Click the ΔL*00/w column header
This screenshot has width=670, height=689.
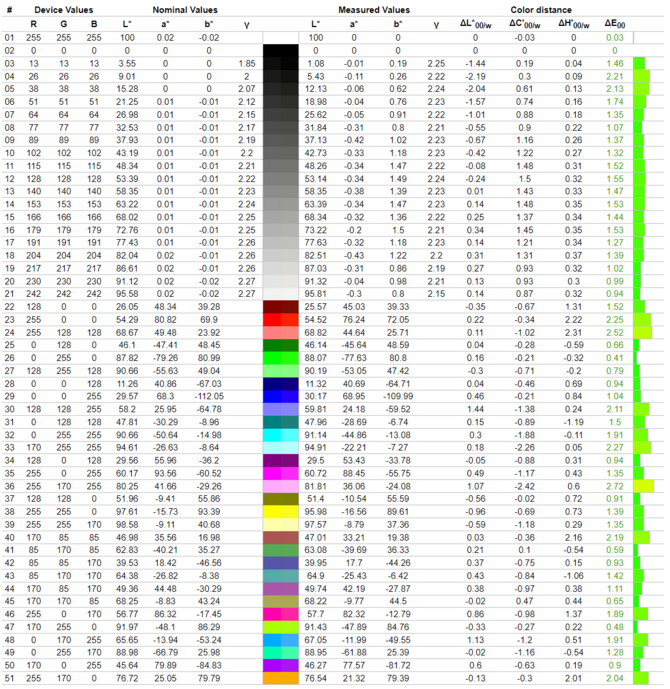(475, 24)
